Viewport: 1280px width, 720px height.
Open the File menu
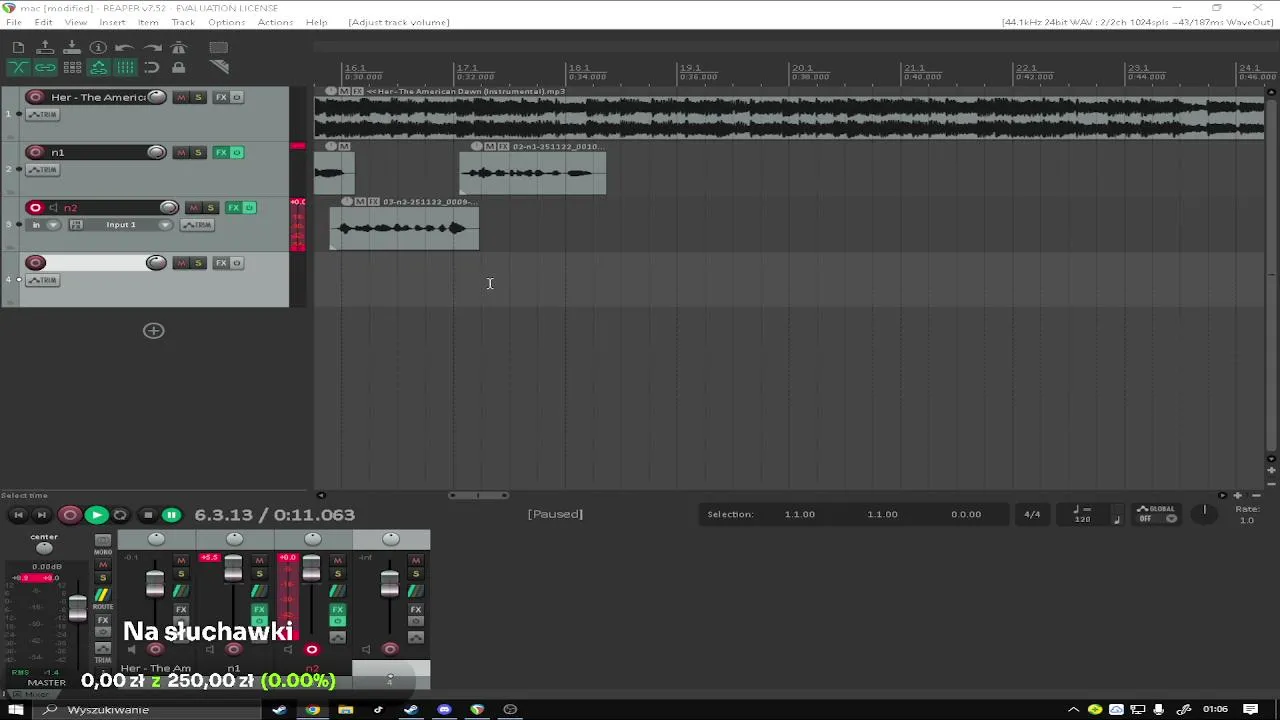click(14, 22)
